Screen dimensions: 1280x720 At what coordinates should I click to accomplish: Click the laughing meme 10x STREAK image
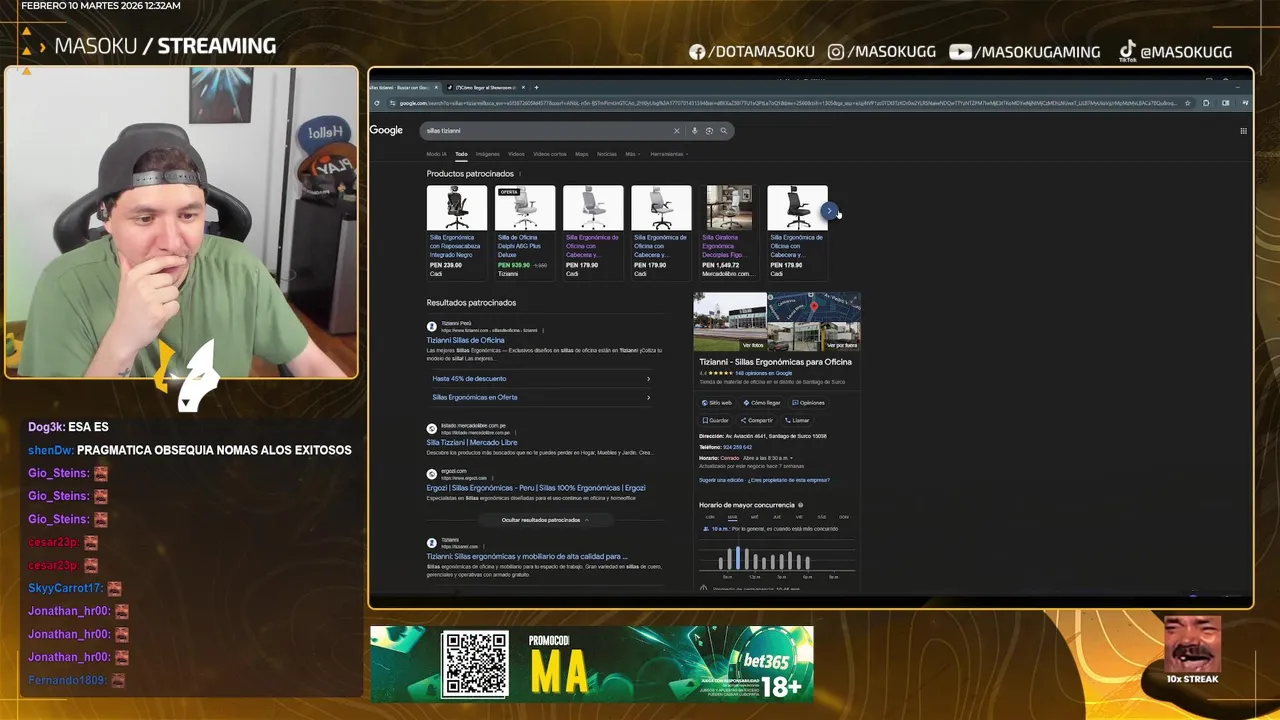pyautogui.click(x=1192, y=646)
